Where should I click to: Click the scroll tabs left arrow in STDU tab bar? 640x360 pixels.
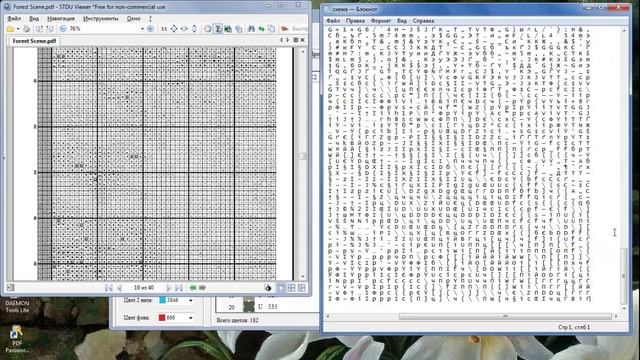coord(281,40)
